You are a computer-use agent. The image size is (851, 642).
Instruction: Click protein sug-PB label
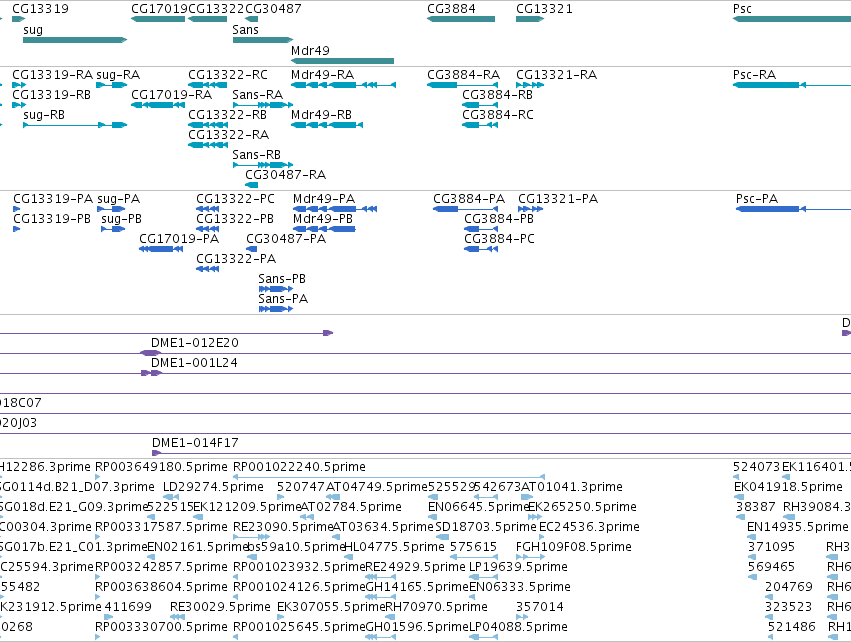[x=122, y=219]
